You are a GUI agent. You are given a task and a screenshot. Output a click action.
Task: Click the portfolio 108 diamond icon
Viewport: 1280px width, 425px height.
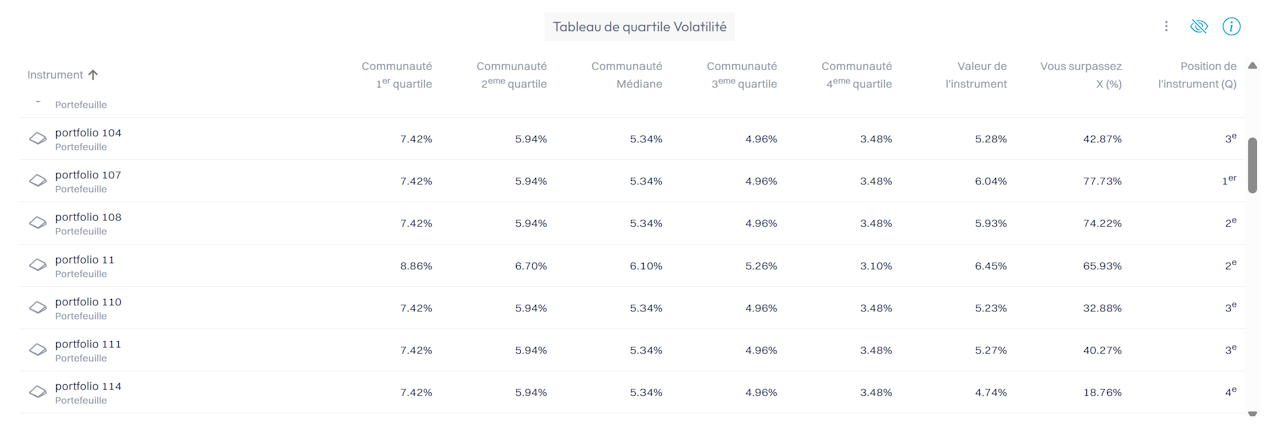click(x=38, y=223)
